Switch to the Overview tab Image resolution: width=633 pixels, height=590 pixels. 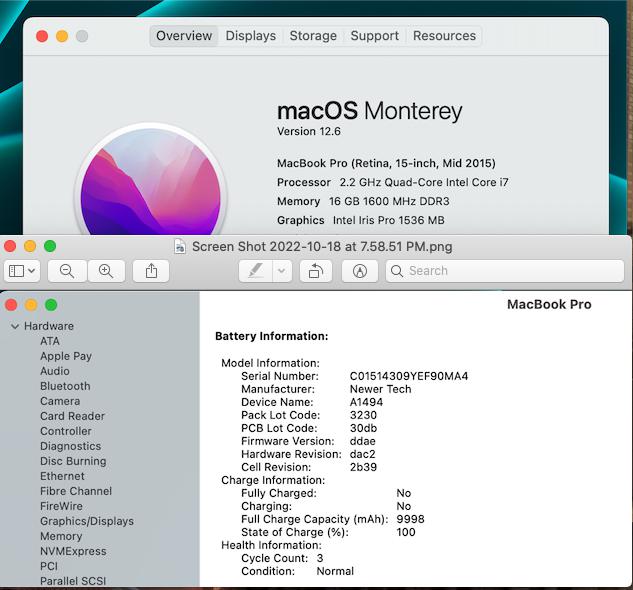pos(184,36)
